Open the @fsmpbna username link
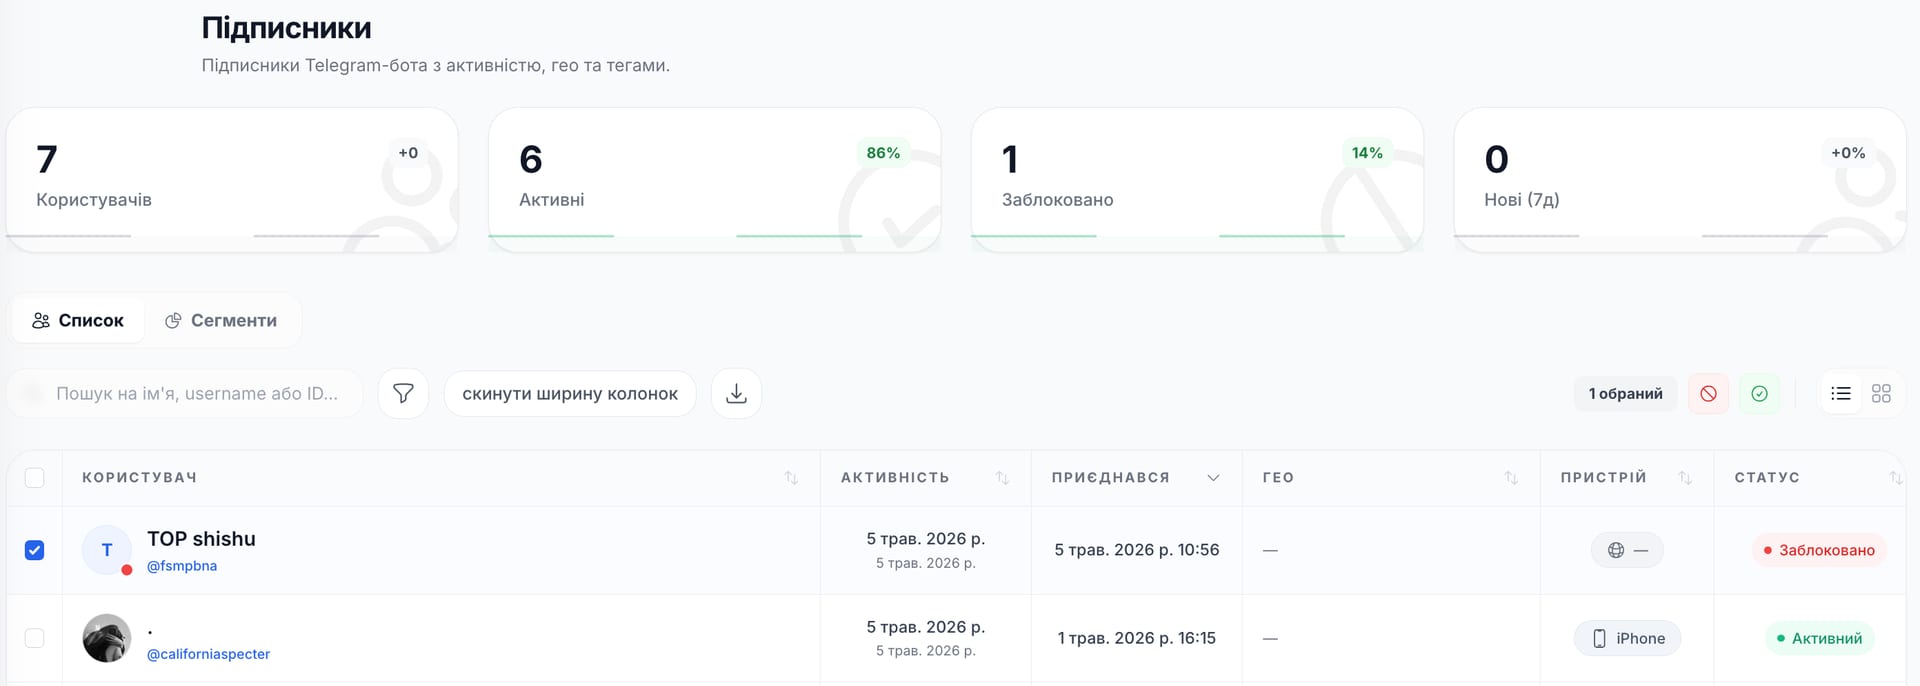1920x686 pixels. click(x=182, y=566)
